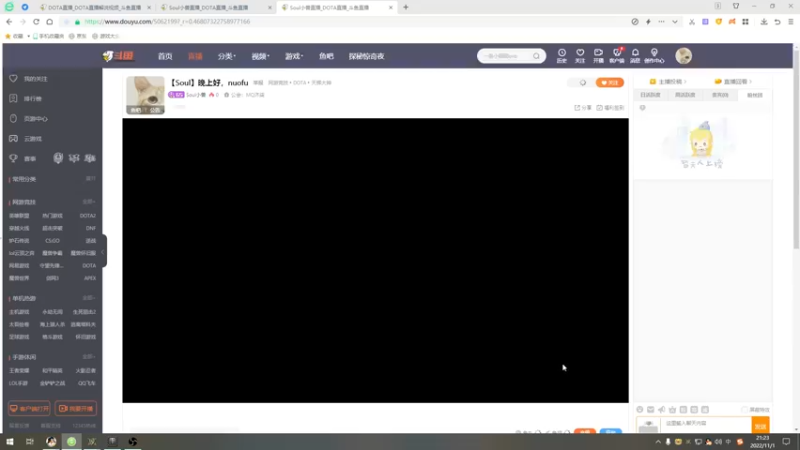Switch to the first daily ranking tab
The image size is (800, 450).
651,95
